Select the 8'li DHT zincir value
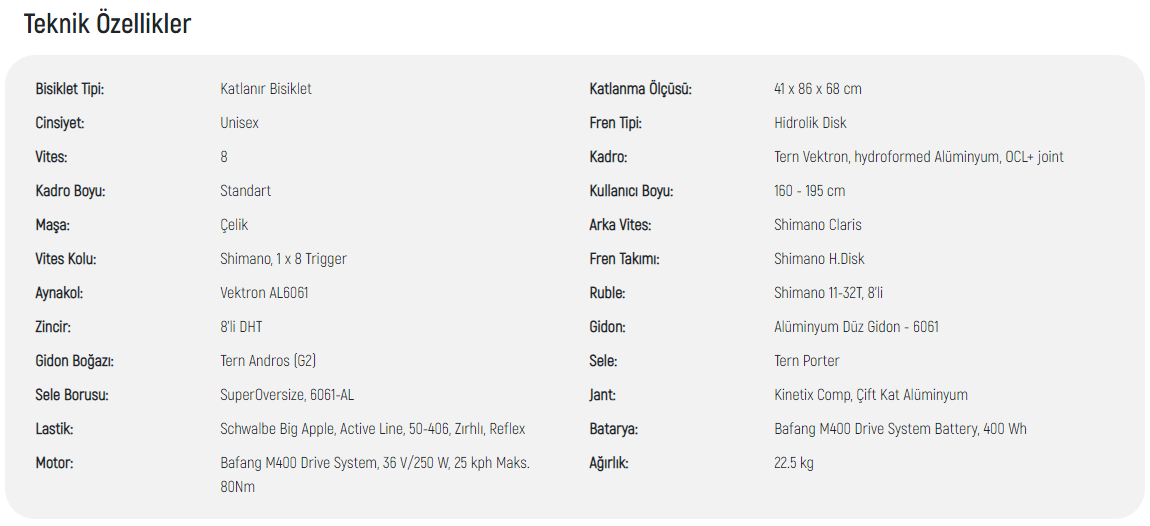The image size is (1150, 526). click(x=241, y=327)
